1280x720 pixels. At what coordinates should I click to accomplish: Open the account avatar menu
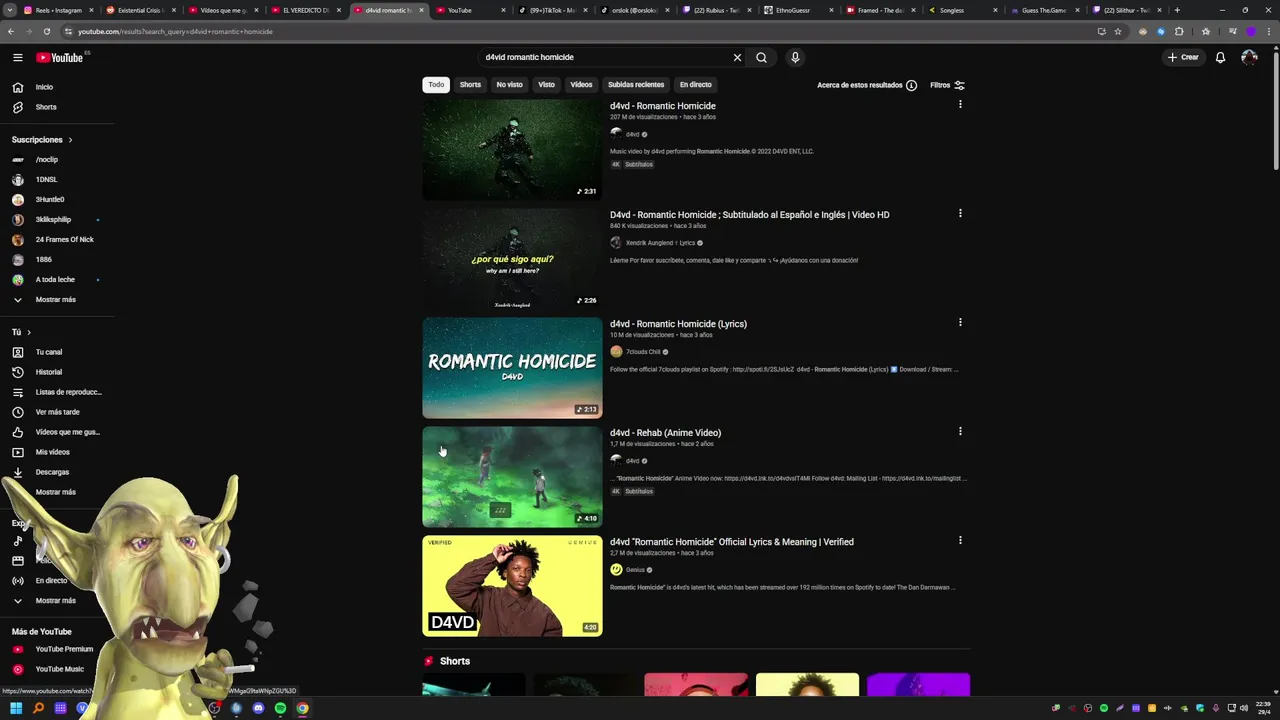pyautogui.click(x=1249, y=57)
